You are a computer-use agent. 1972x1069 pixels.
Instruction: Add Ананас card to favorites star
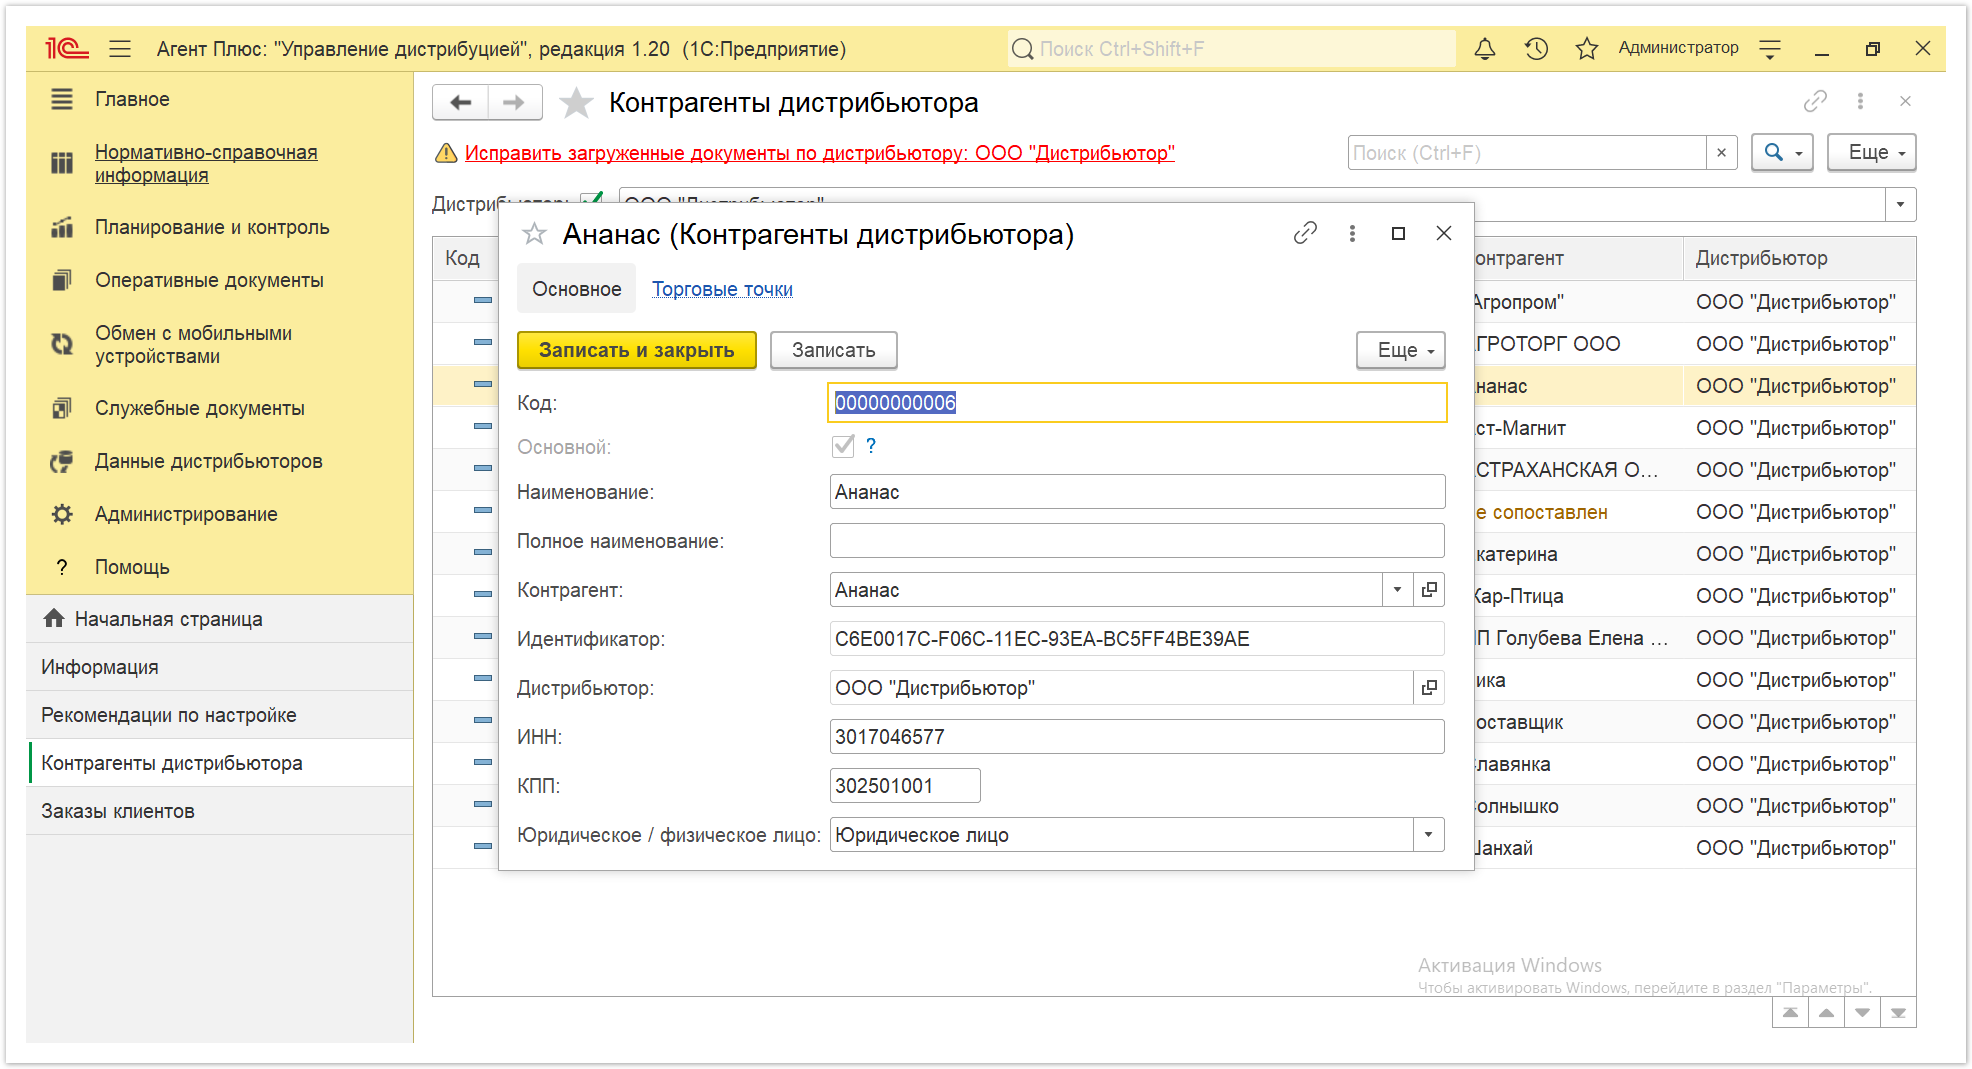click(x=535, y=234)
